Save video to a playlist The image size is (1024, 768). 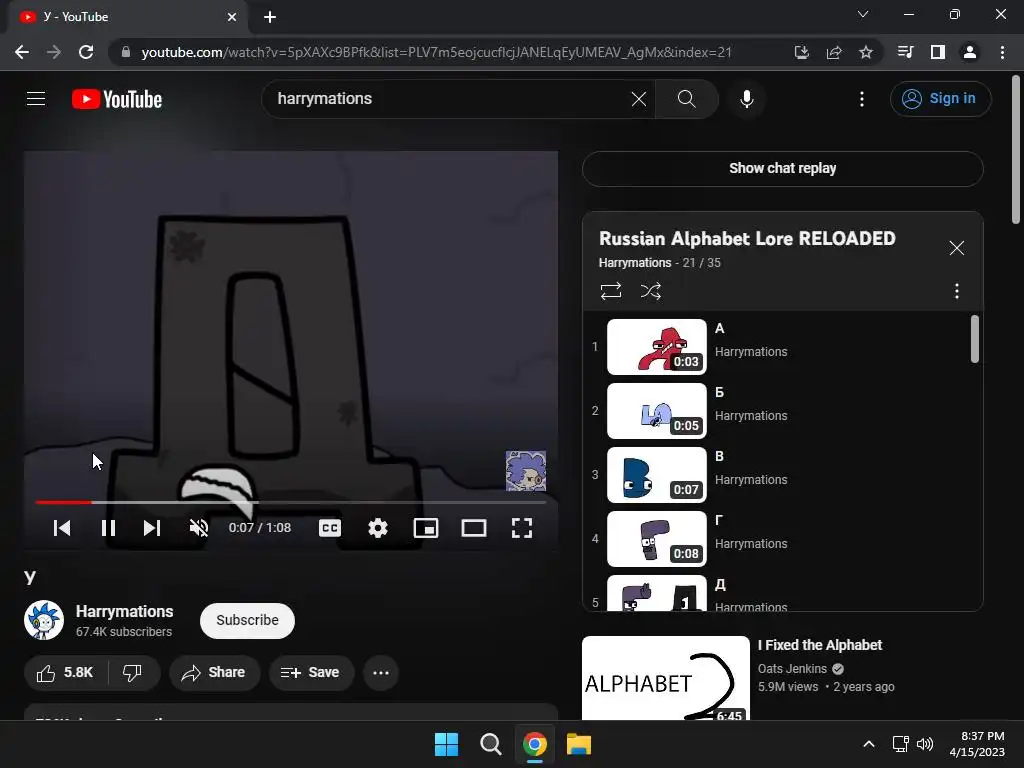311,673
